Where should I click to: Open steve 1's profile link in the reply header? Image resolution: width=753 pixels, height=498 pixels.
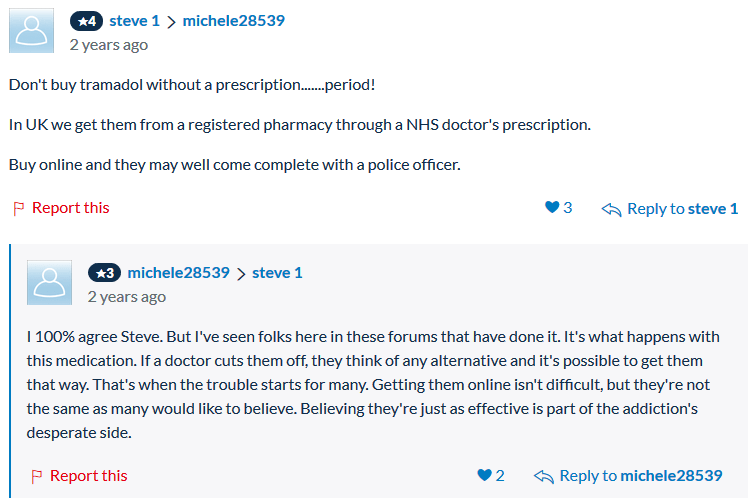coord(277,273)
